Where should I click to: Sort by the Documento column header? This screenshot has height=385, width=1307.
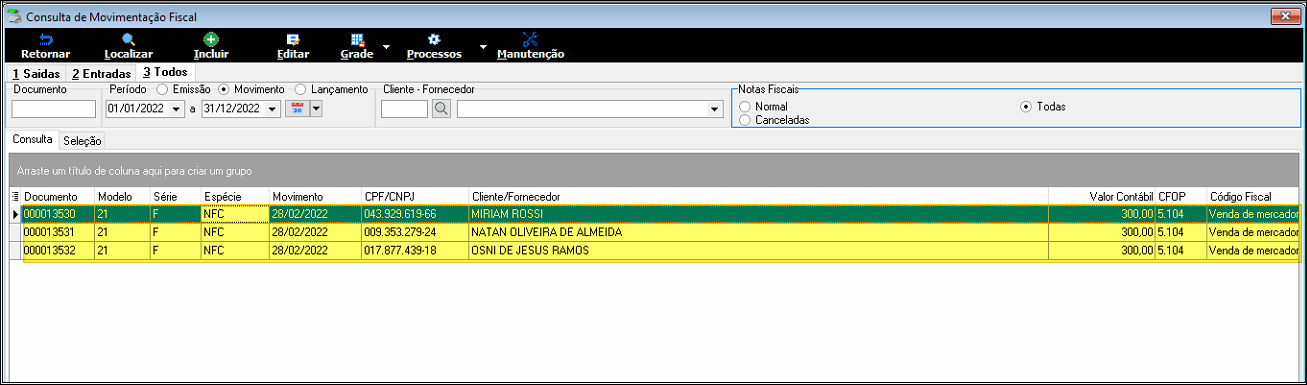click(x=58, y=196)
